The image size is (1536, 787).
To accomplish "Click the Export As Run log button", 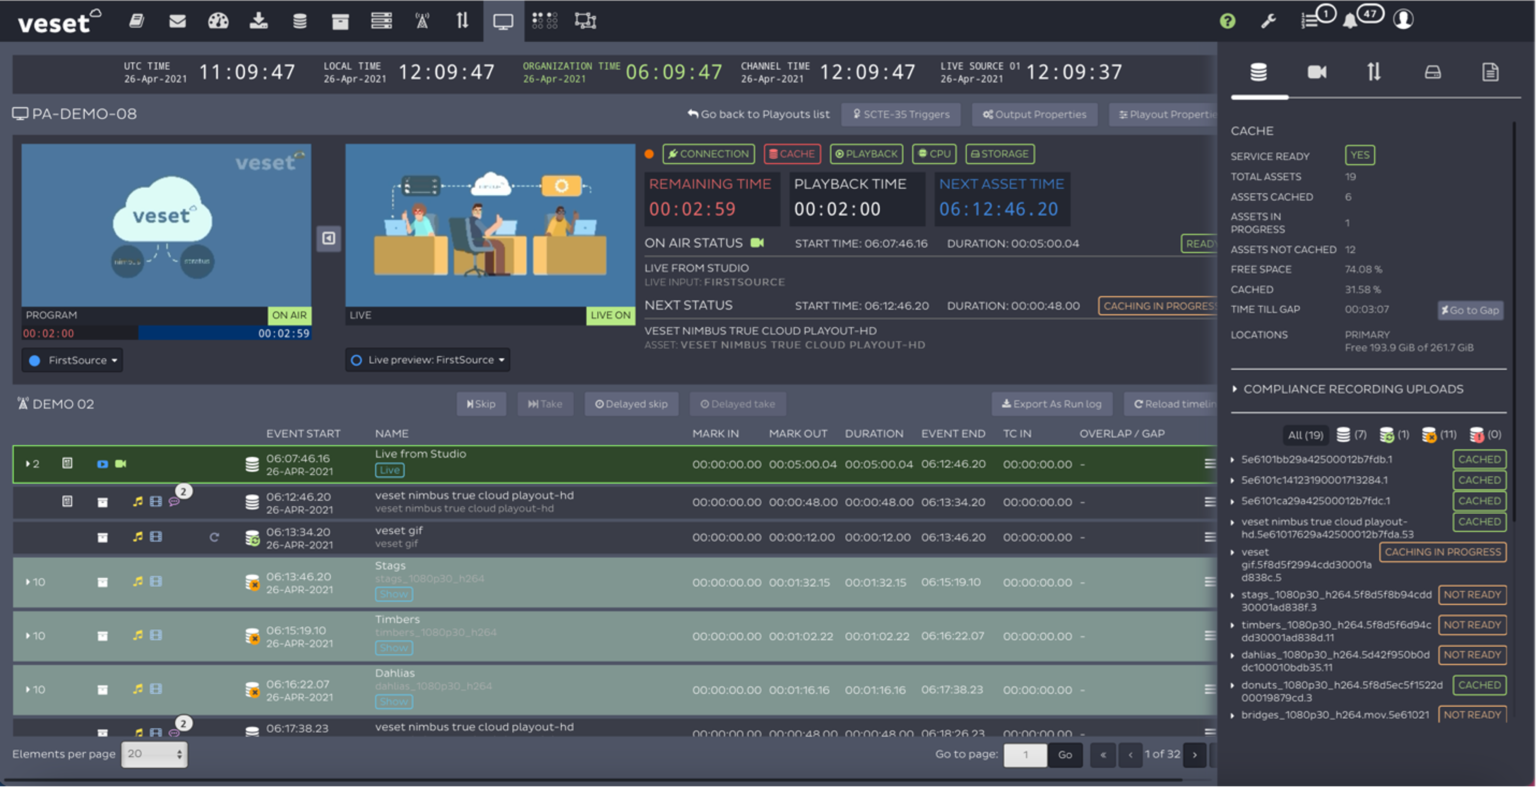I will [x=1052, y=403].
